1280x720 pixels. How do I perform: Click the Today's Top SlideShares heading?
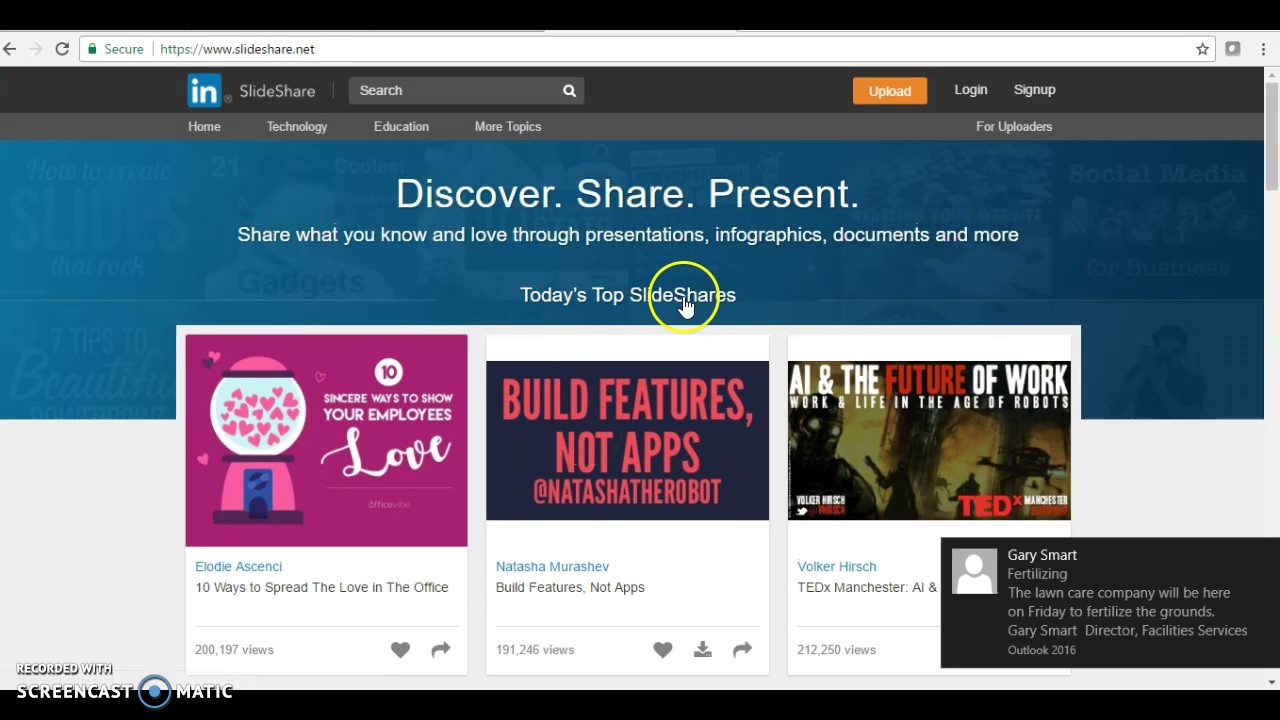pyautogui.click(x=628, y=295)
